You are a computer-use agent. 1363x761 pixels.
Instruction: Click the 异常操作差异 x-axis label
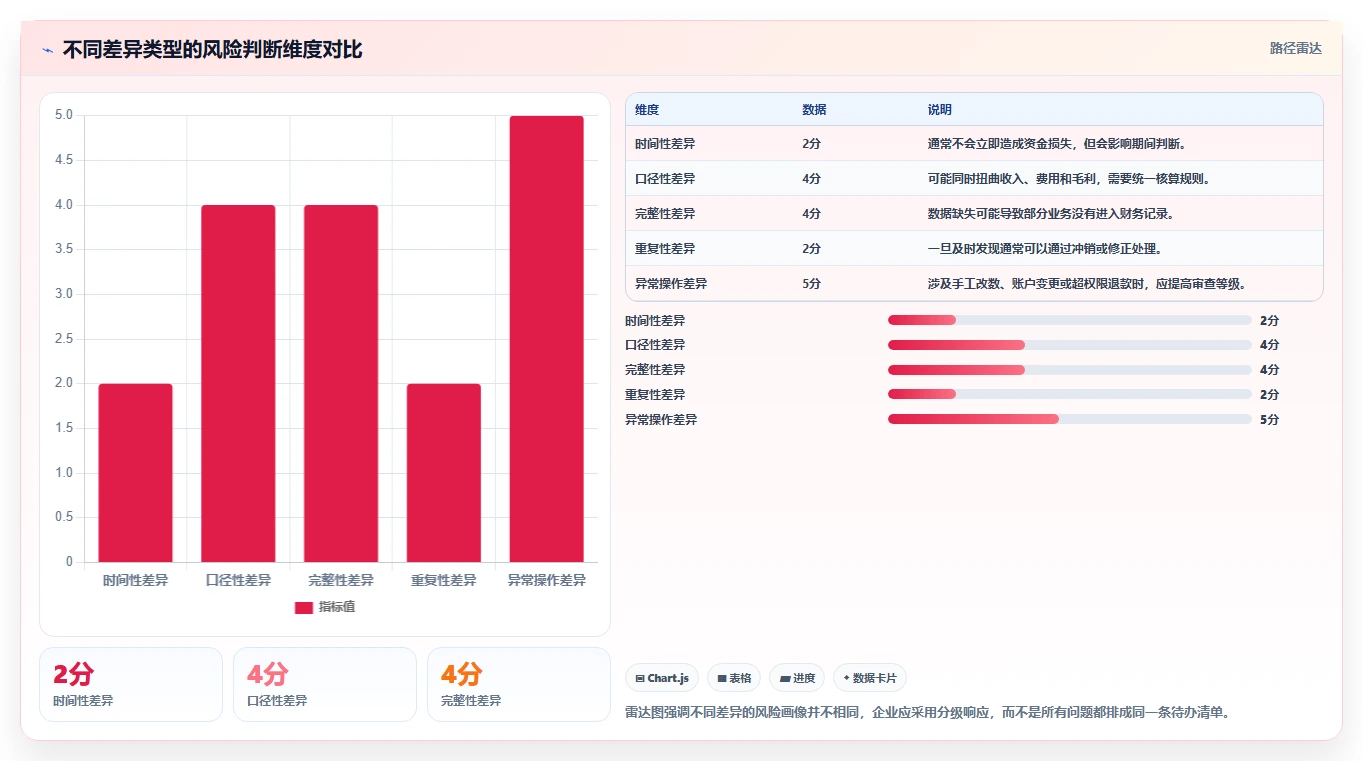click(547, 581)
